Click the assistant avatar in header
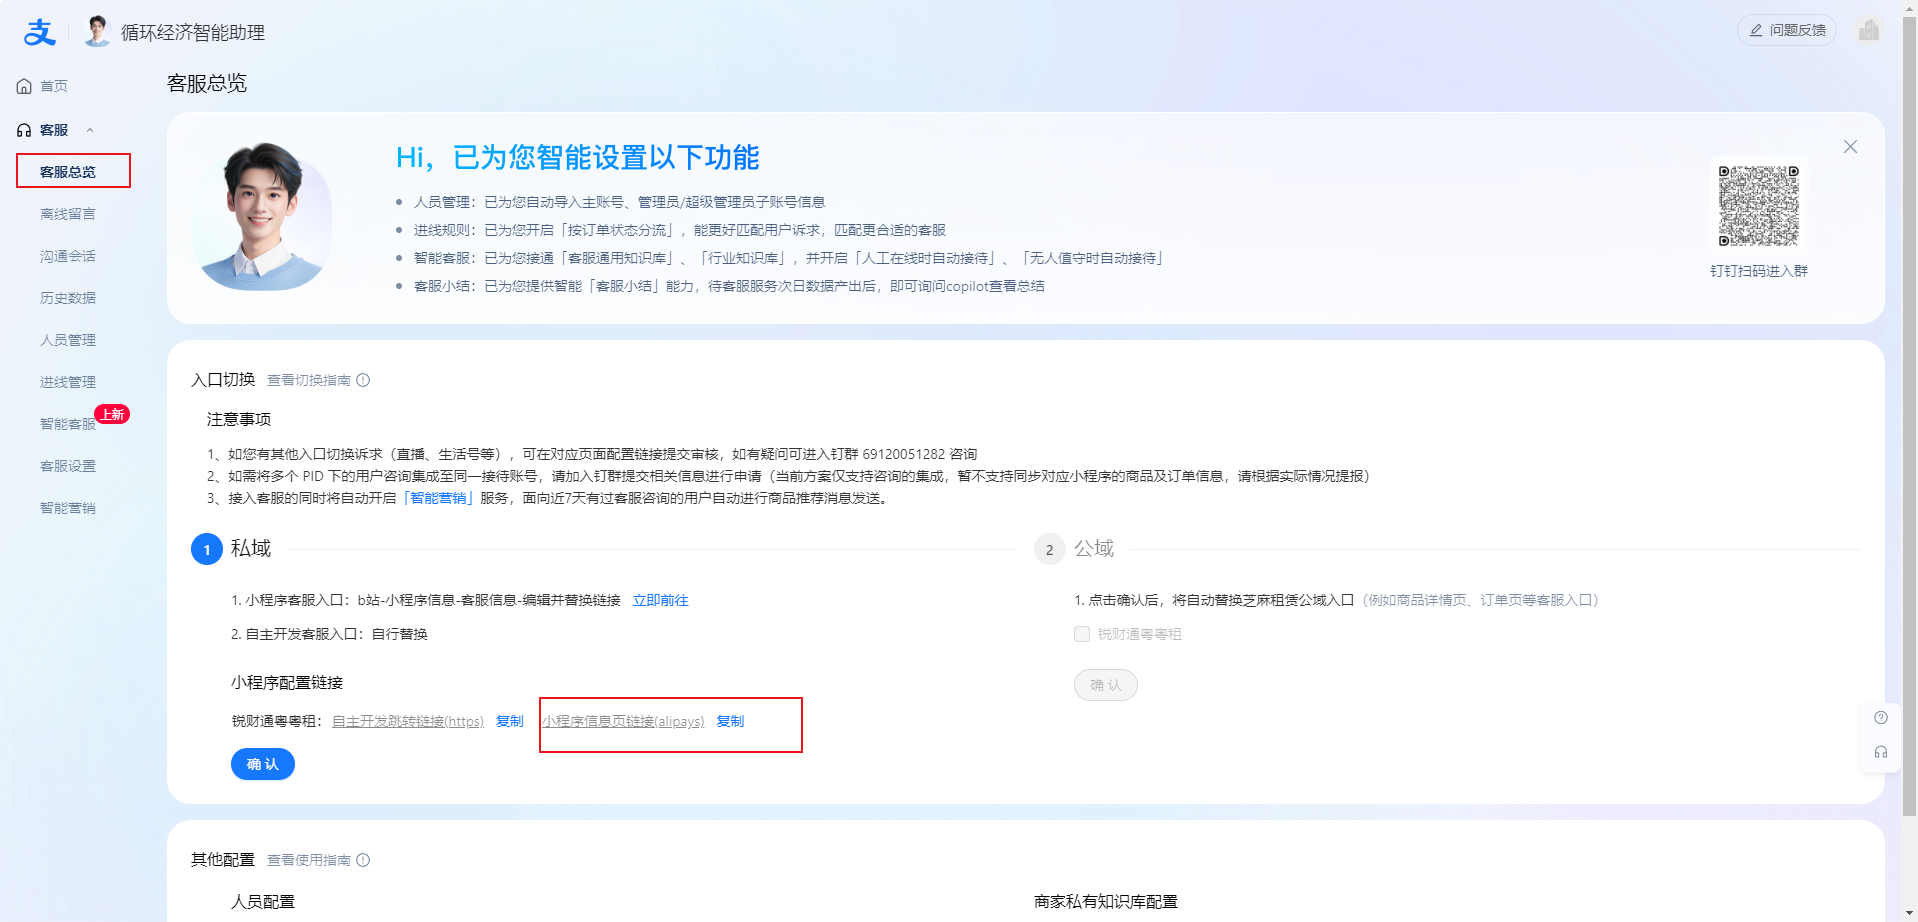The image size is (1918, 922). (x=97, y=32)
